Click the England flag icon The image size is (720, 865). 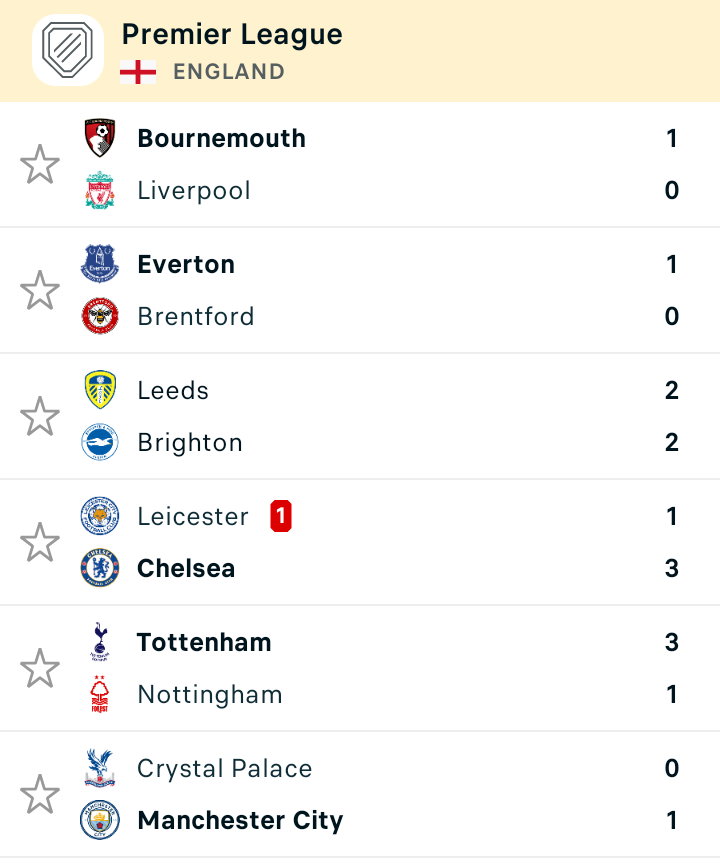click(x=138, y=72)
